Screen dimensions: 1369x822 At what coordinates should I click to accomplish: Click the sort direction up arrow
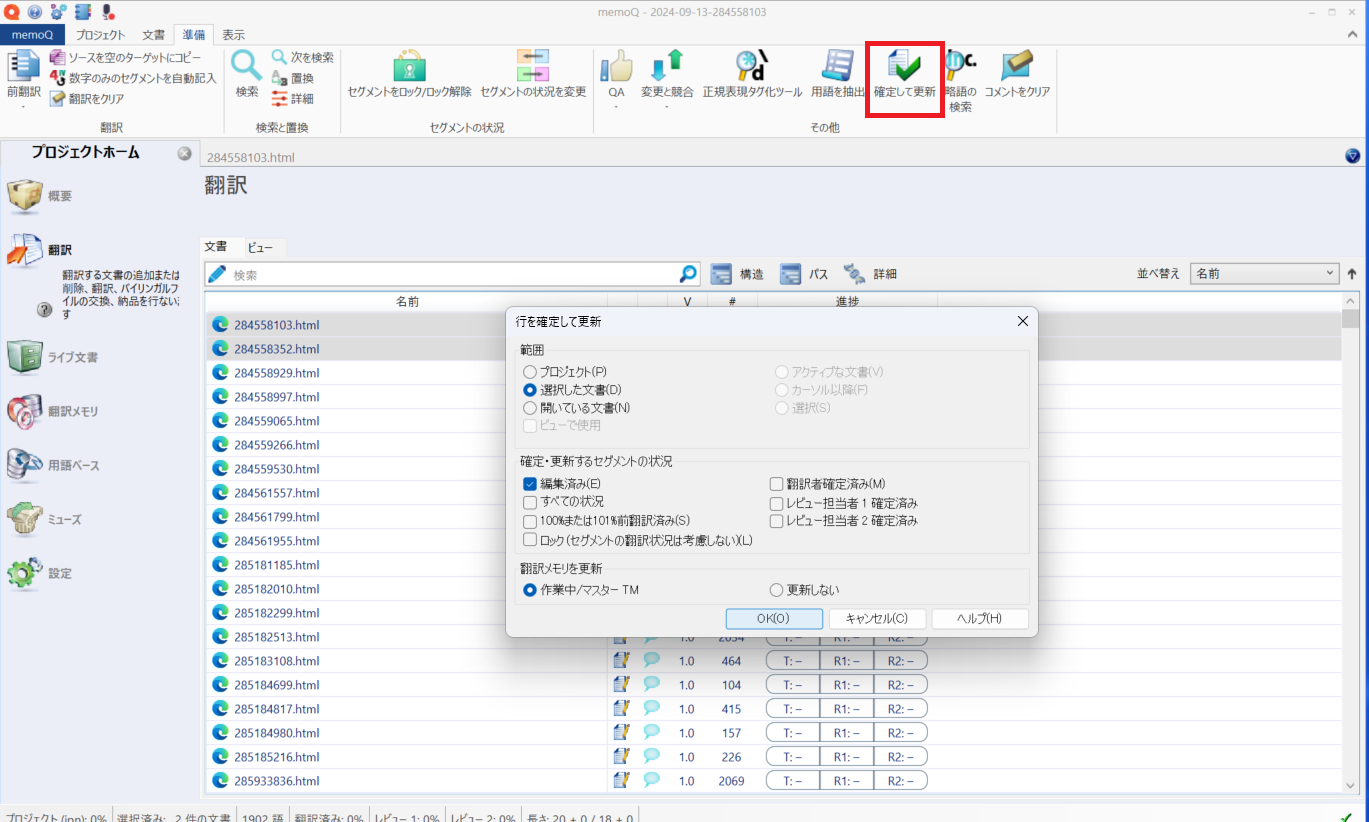(x=1352, y=273)
